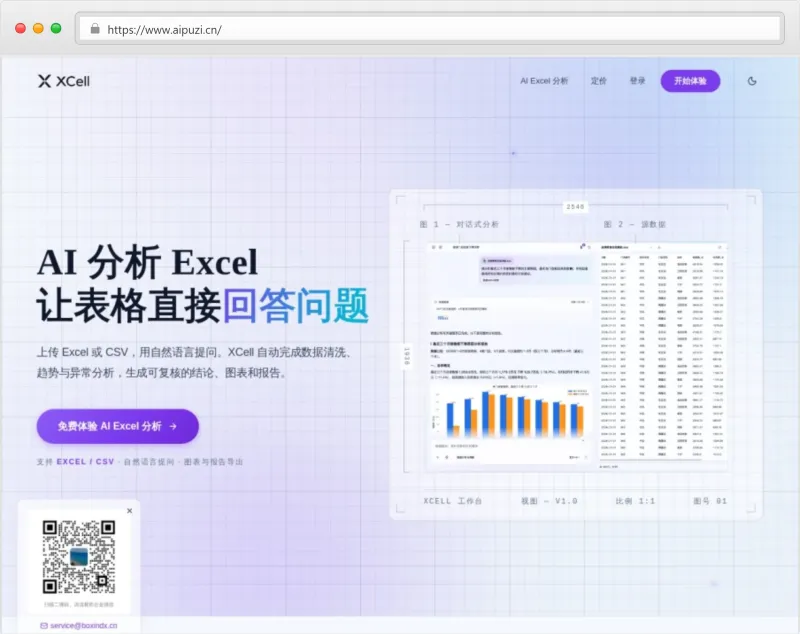Image resolution: width=800 pixels, height=634 pixels.
Task: Open the service@boxindx.cn email link
Action: point(84,625)
